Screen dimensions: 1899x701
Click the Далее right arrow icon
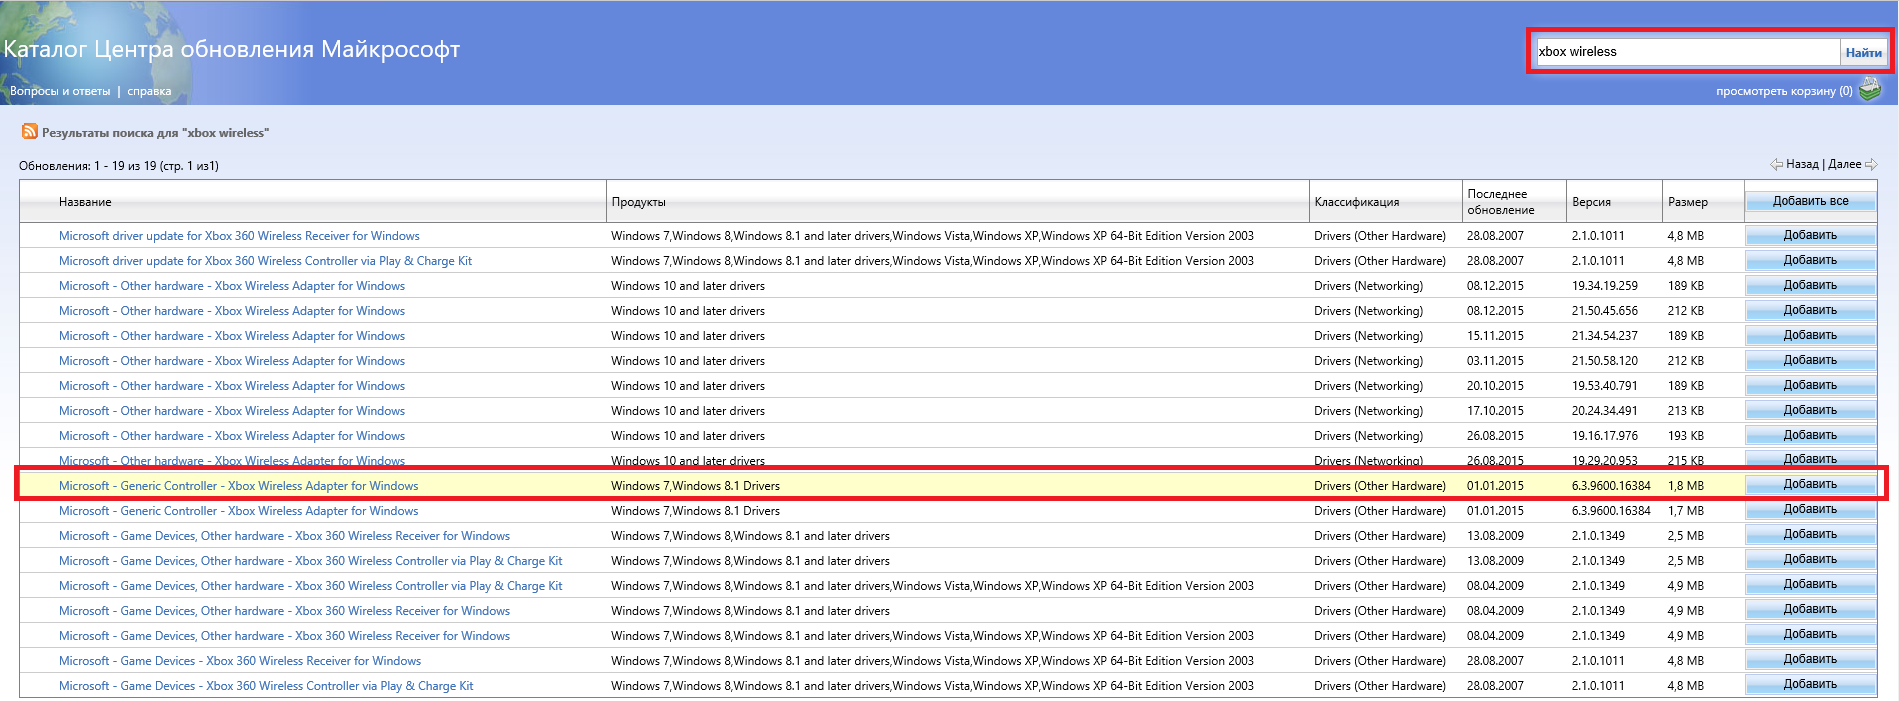tap(1871, 165)
